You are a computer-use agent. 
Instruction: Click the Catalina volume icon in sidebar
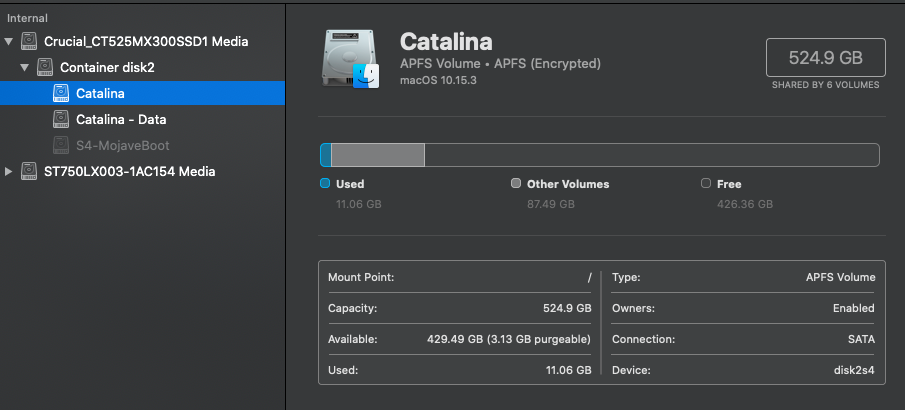click(61, 93)
